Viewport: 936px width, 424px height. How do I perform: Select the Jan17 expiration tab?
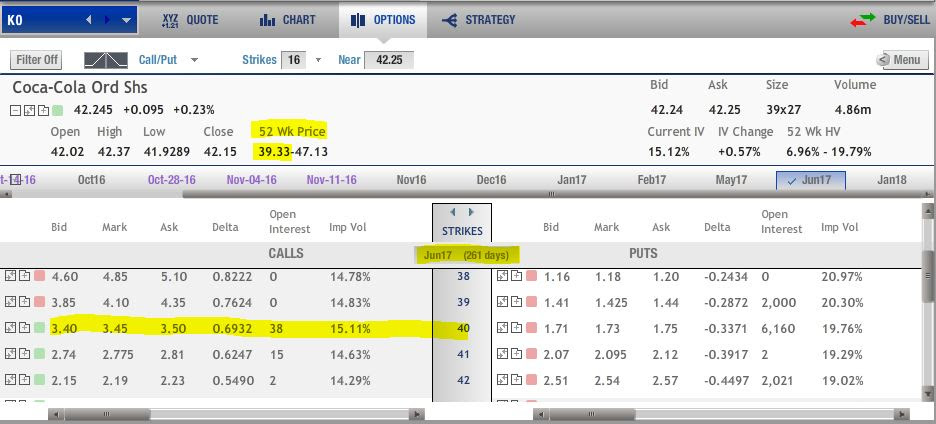(x=572, y=180)
